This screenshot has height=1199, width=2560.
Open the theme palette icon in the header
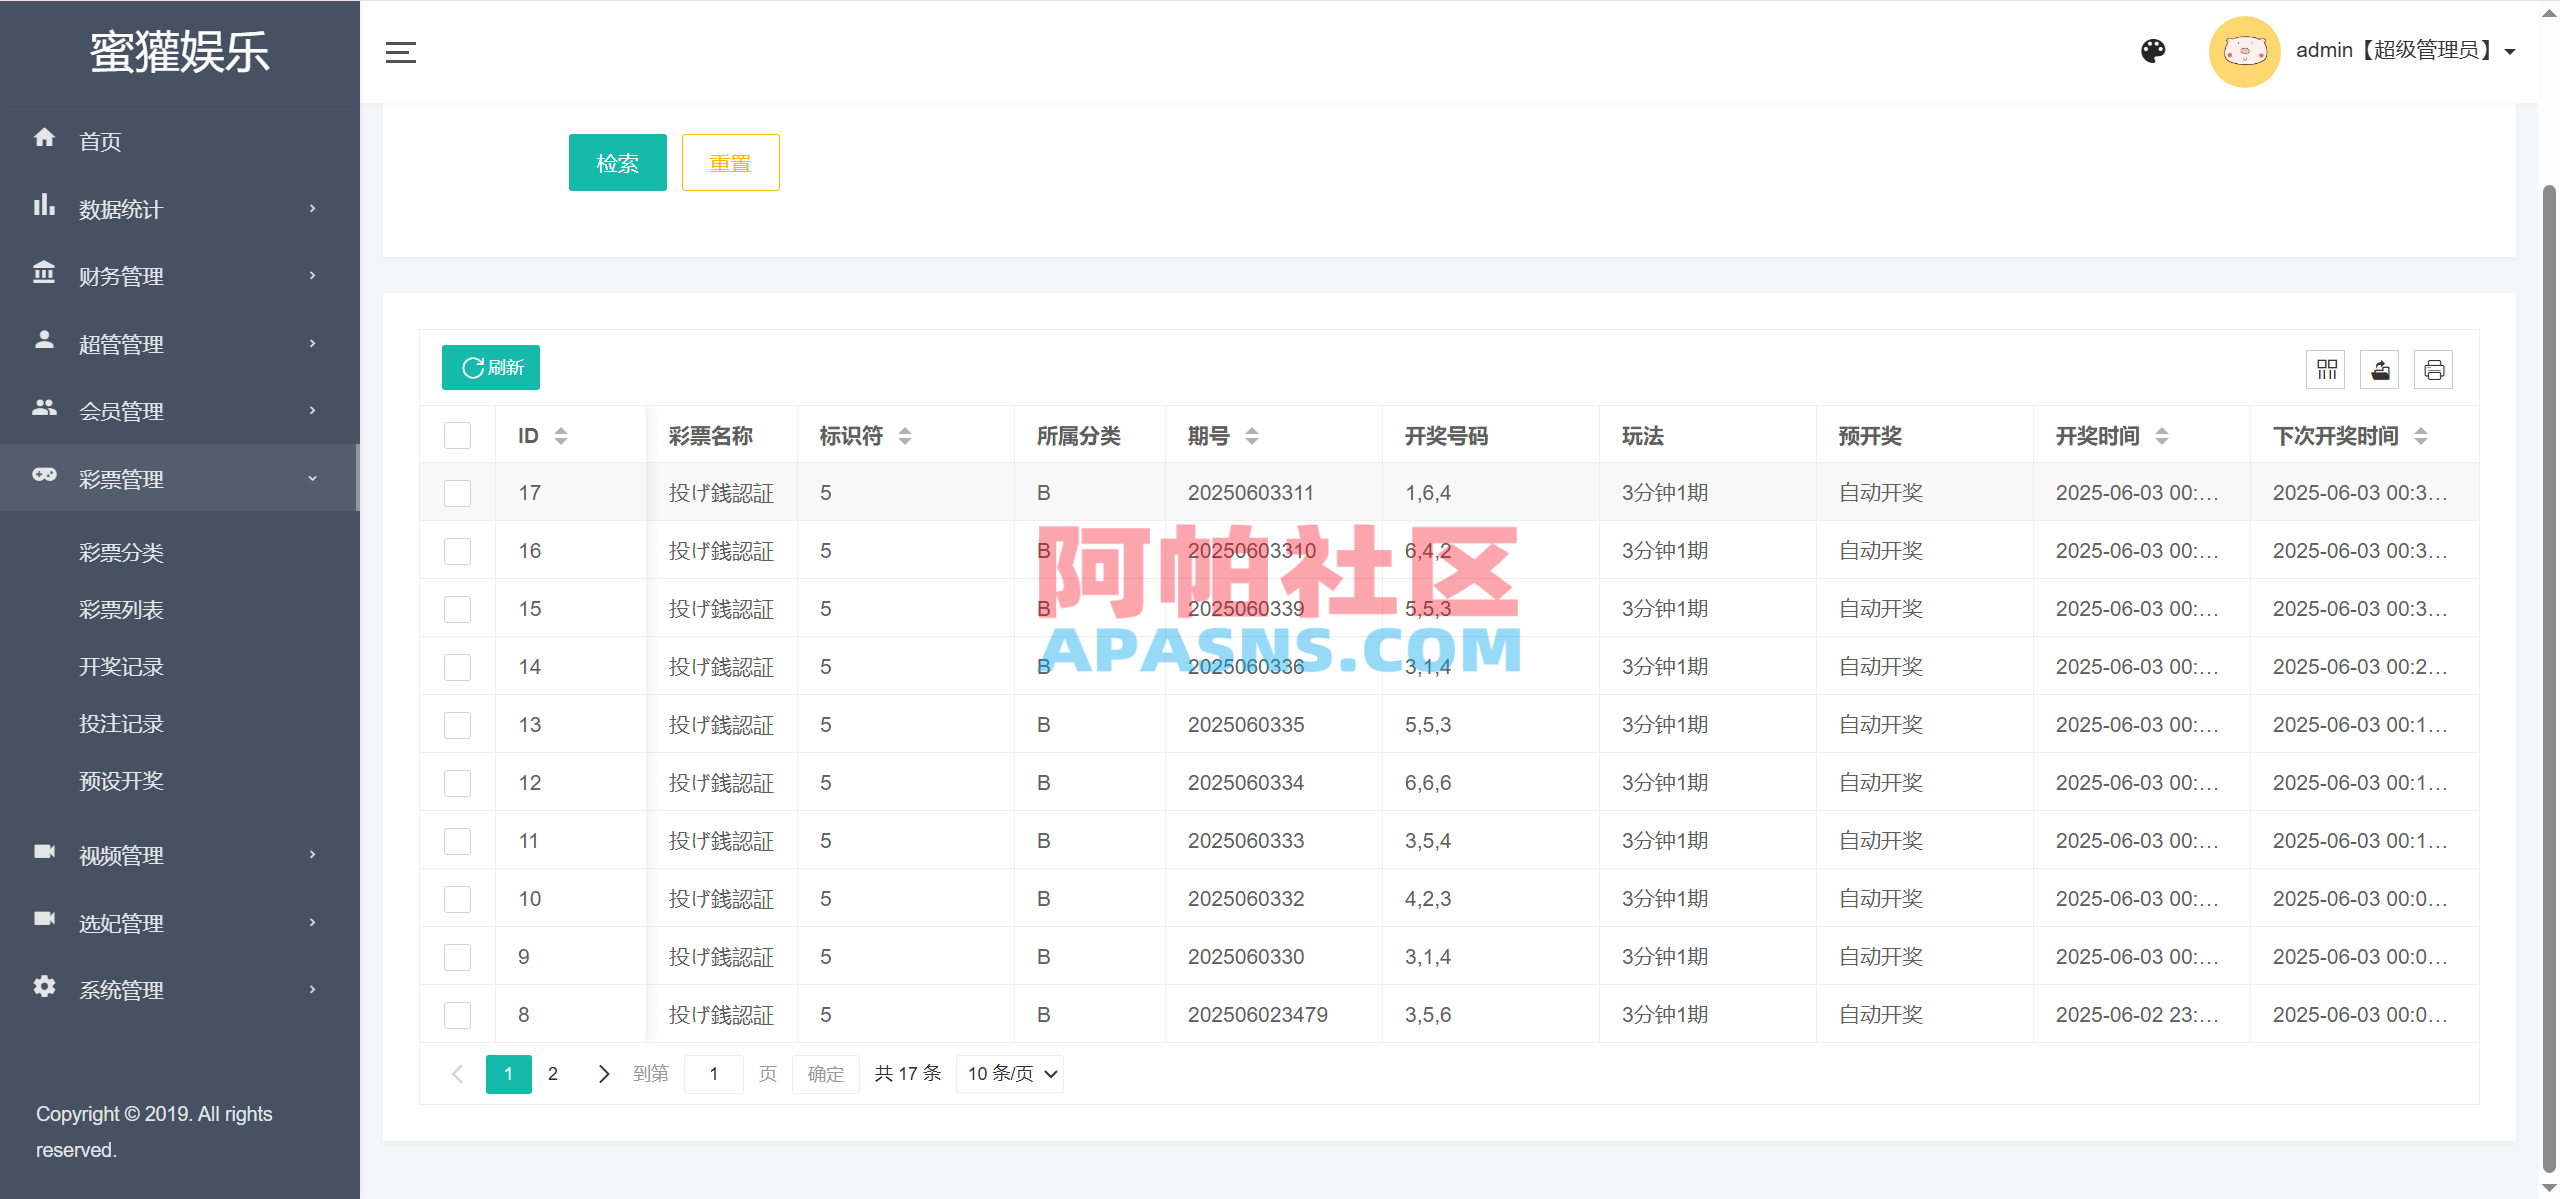[2153, 50]
